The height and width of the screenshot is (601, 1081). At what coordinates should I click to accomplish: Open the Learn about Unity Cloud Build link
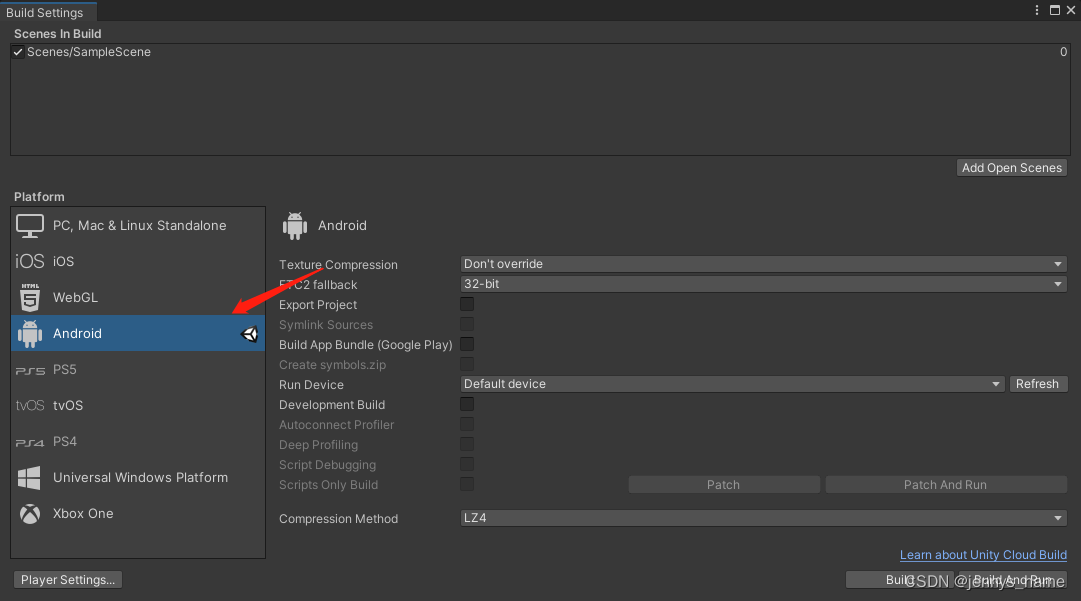pos(983,554)
